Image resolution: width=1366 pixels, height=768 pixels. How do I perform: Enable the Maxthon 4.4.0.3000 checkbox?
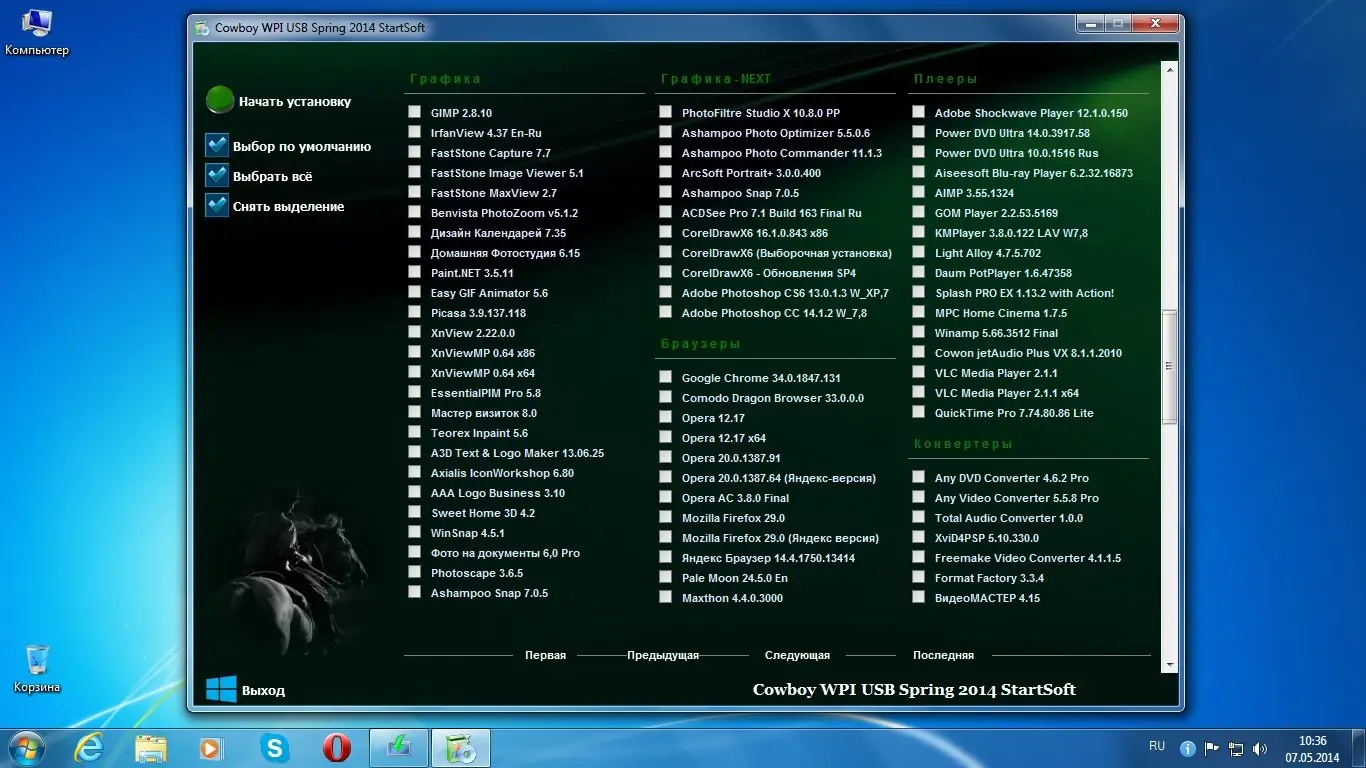tap(665, 597)
